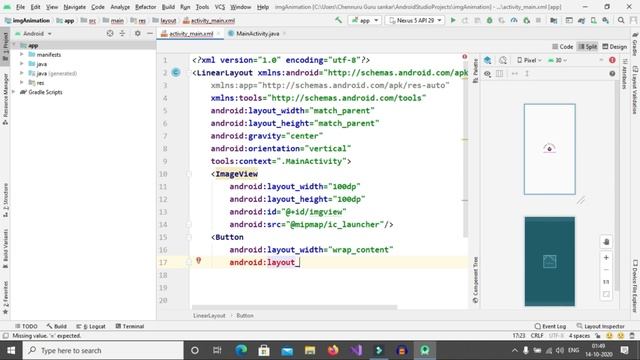Collapse all nodes in the project panel
640x360 pixels.
click(x=122, y=33)
